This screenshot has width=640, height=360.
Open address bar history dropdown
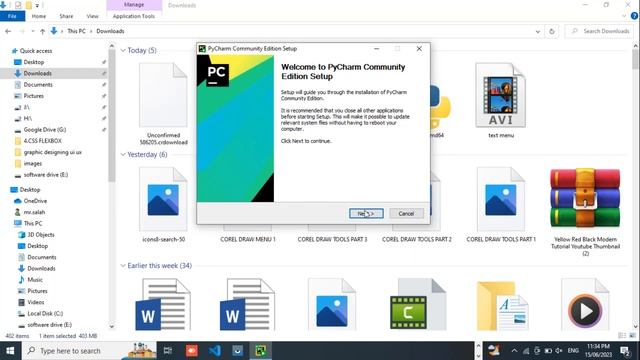click(x=538, y=31)
